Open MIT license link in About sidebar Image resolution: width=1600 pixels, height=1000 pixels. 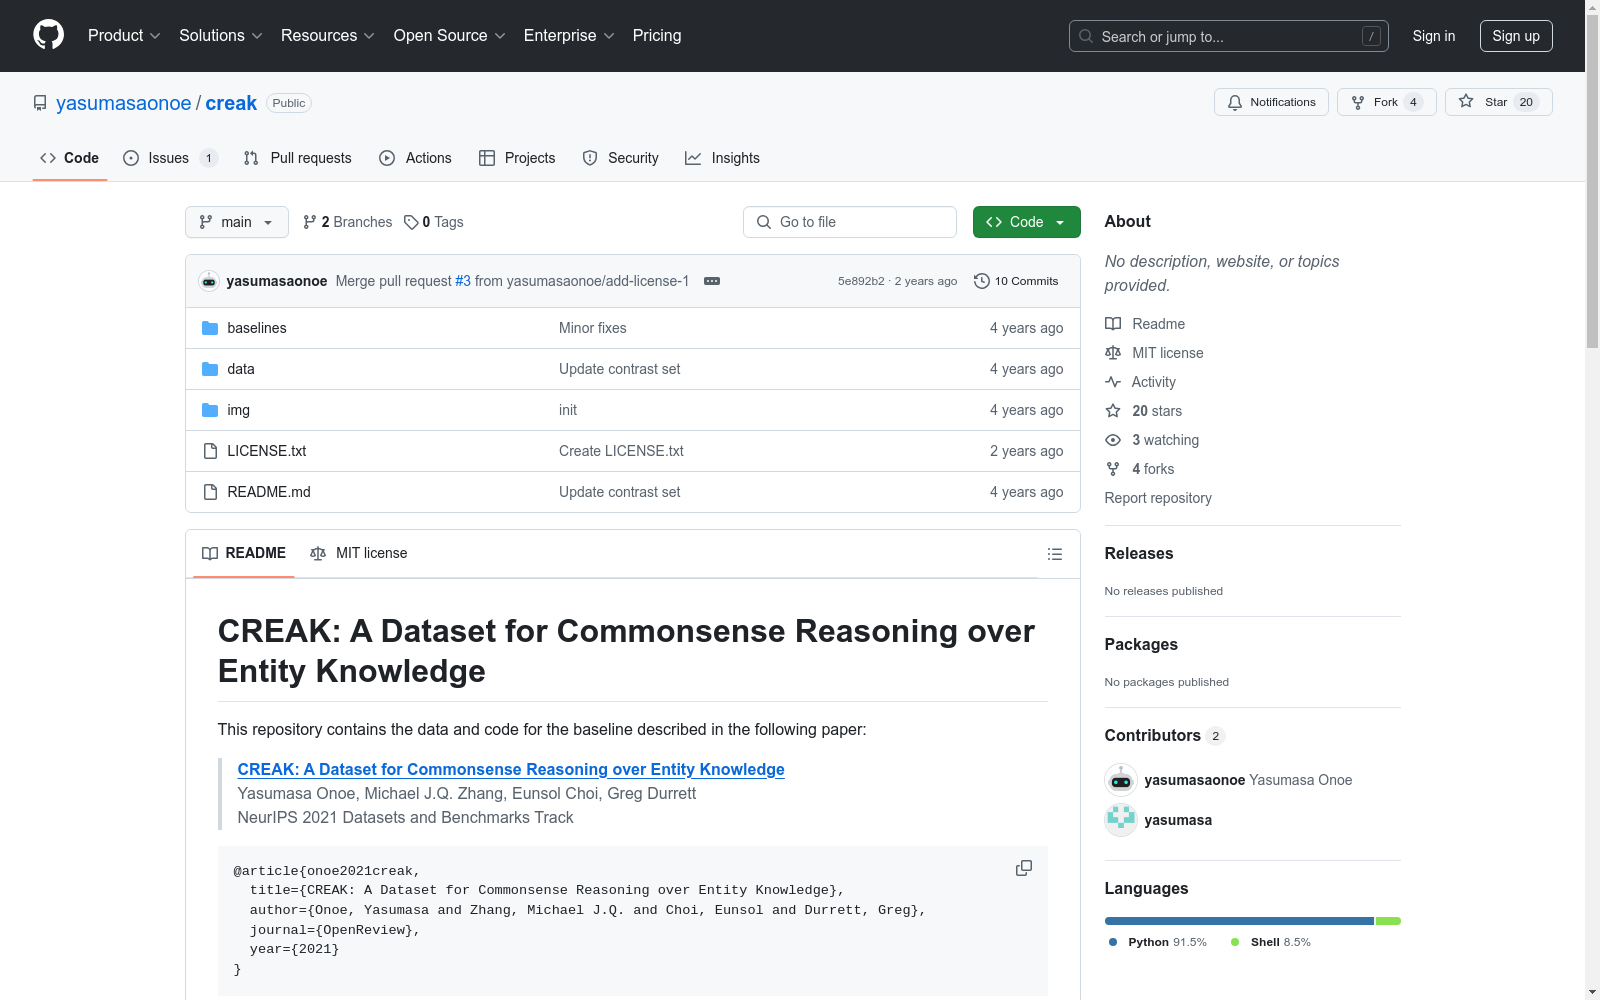(1154, 353)
